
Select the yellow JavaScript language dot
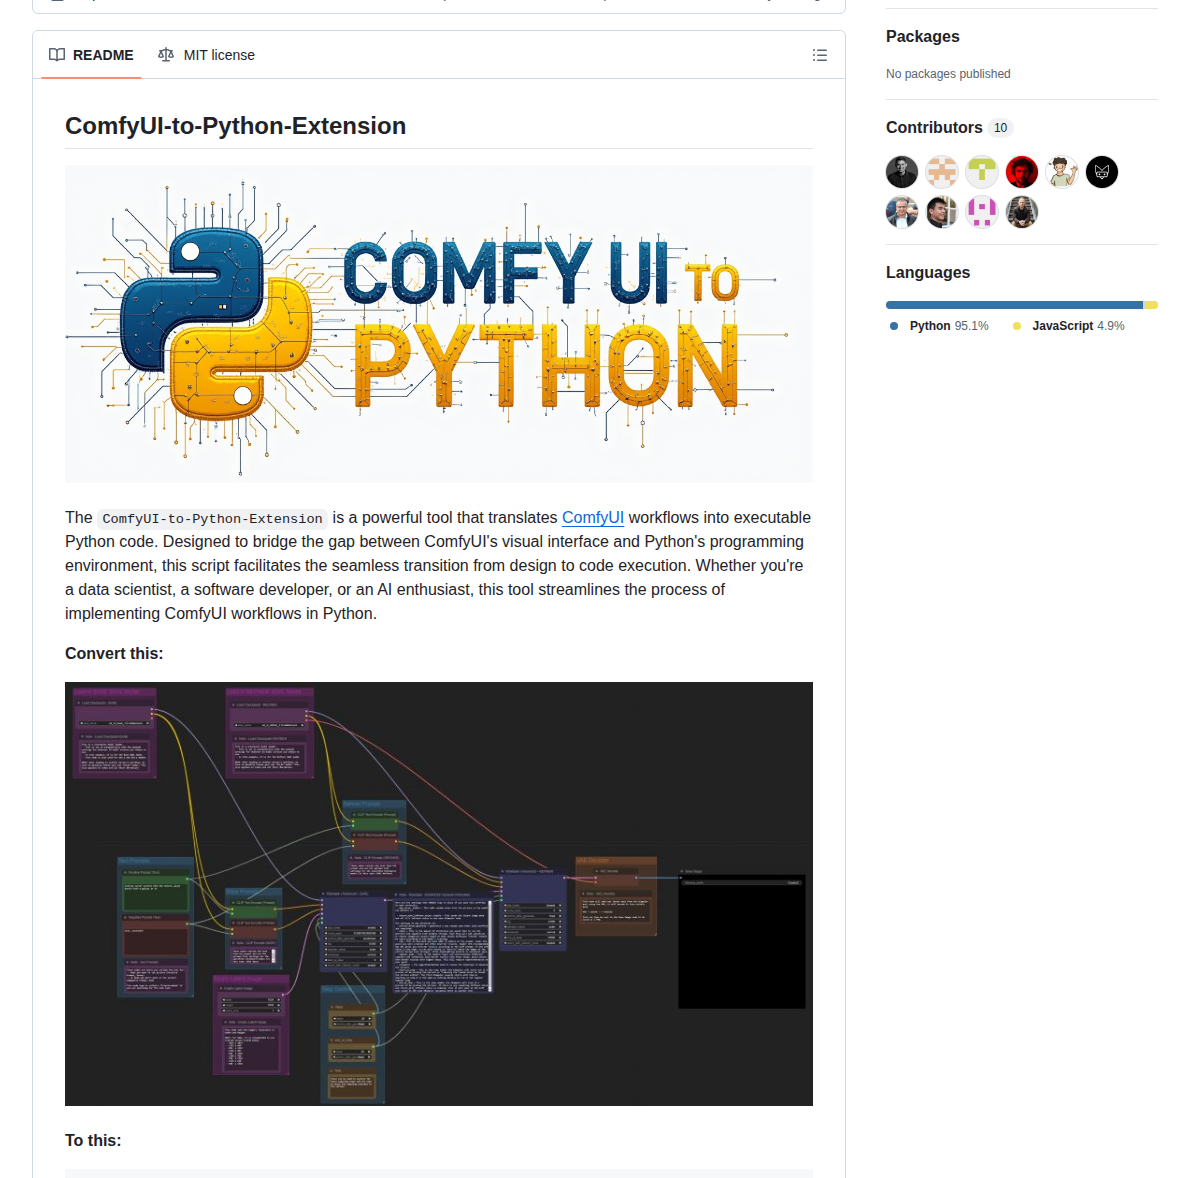point(1016,325)
